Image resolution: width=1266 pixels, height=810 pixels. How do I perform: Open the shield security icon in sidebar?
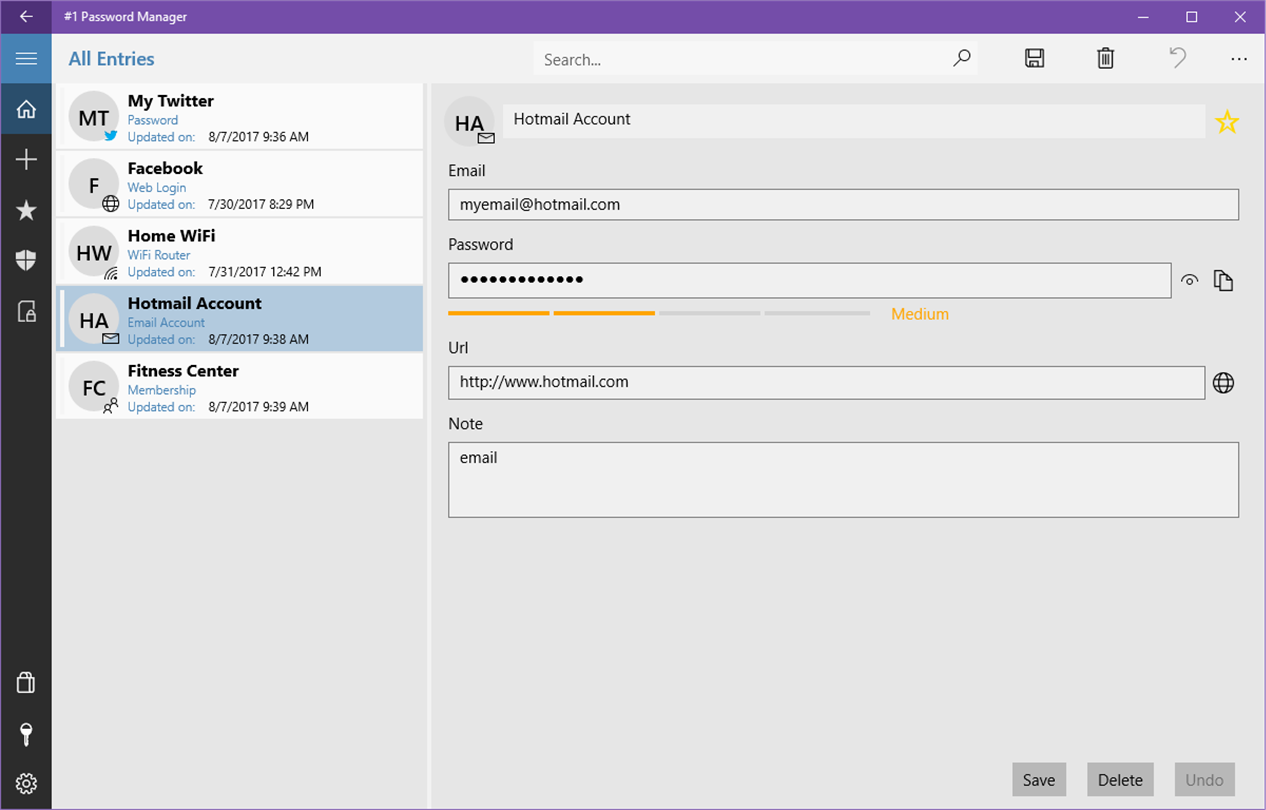(26, 261)
